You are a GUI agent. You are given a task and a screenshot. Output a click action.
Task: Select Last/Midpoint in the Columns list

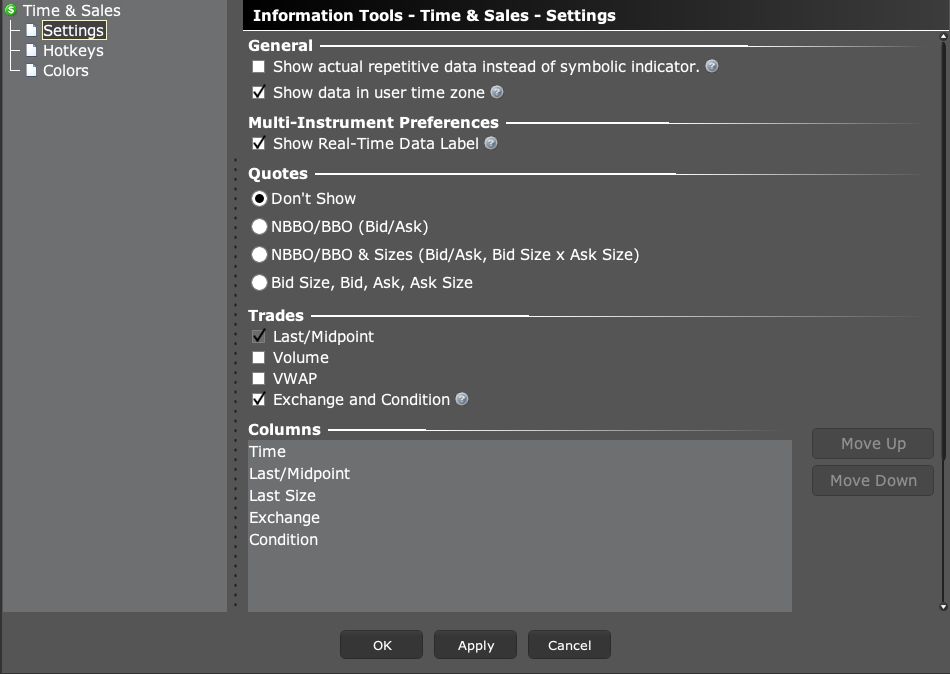coord(520,473)
